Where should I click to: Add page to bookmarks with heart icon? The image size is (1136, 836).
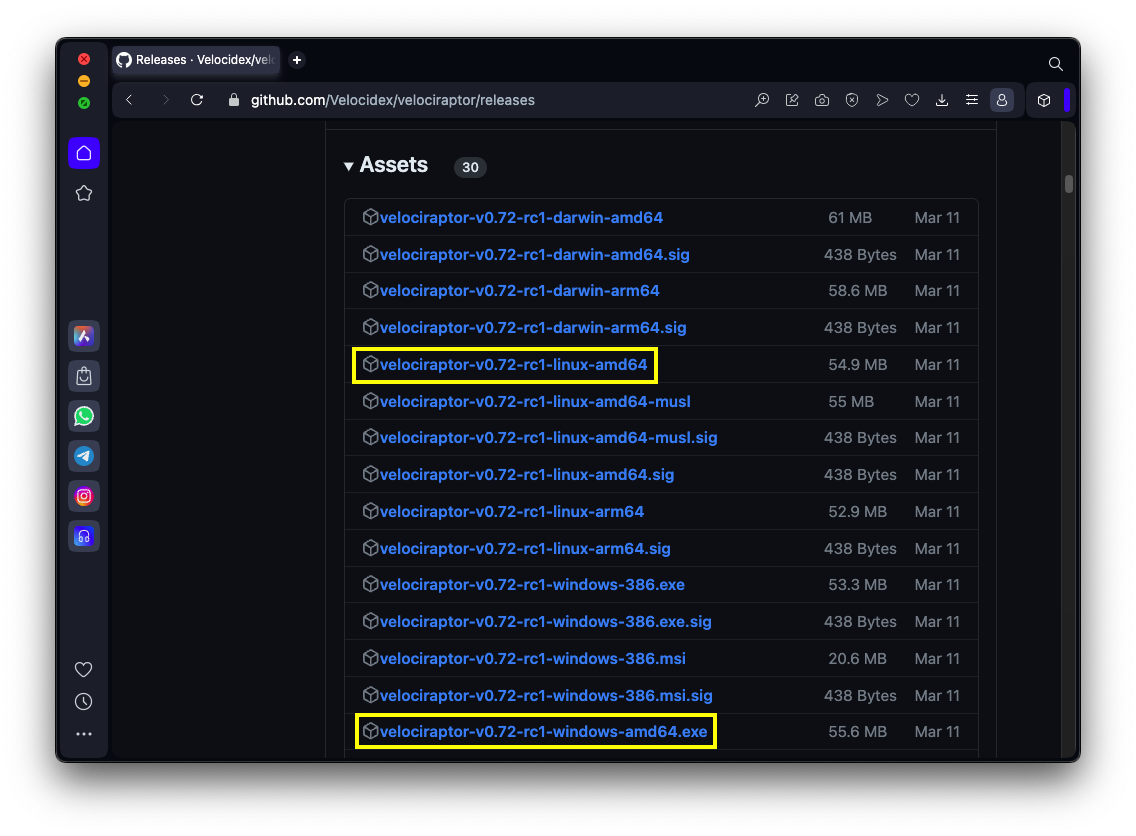pyautogui.click(x=911, y=100)
